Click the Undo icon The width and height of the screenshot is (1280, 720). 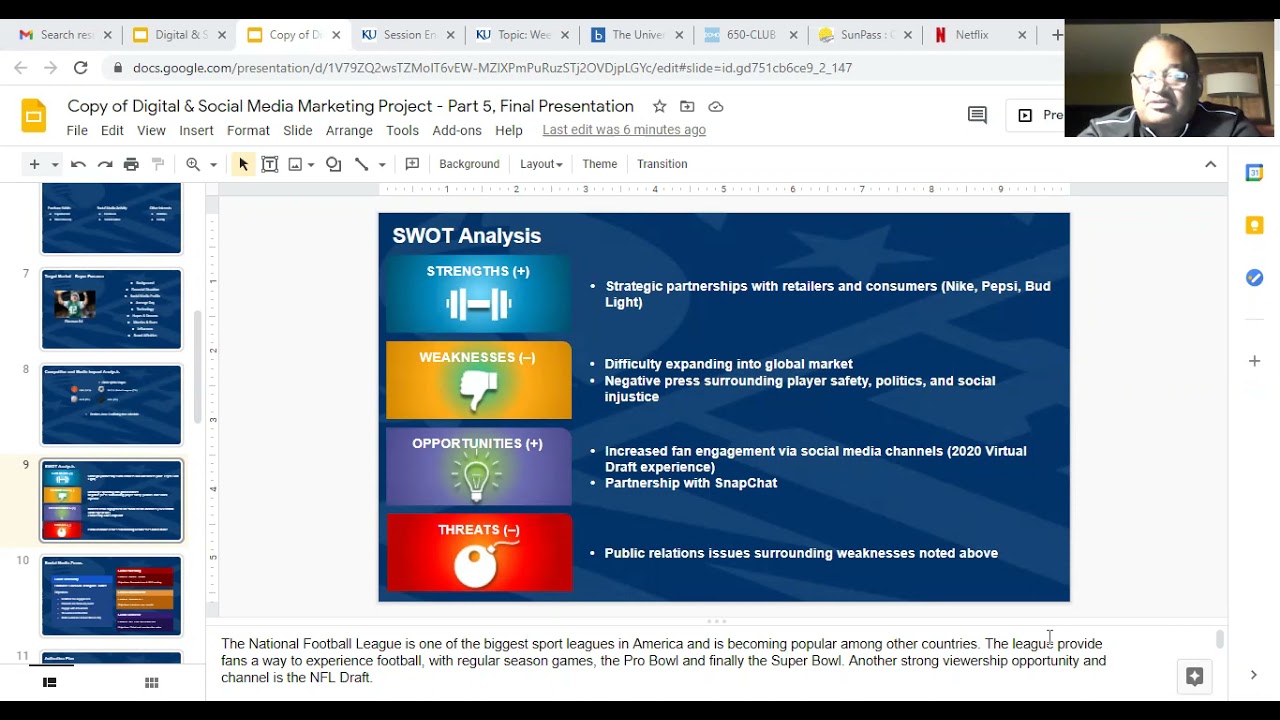[x=78, y=164]
